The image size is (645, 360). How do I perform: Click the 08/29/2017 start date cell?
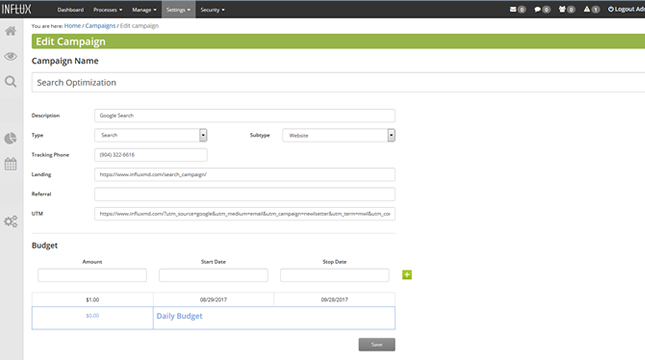click(213, 300)
